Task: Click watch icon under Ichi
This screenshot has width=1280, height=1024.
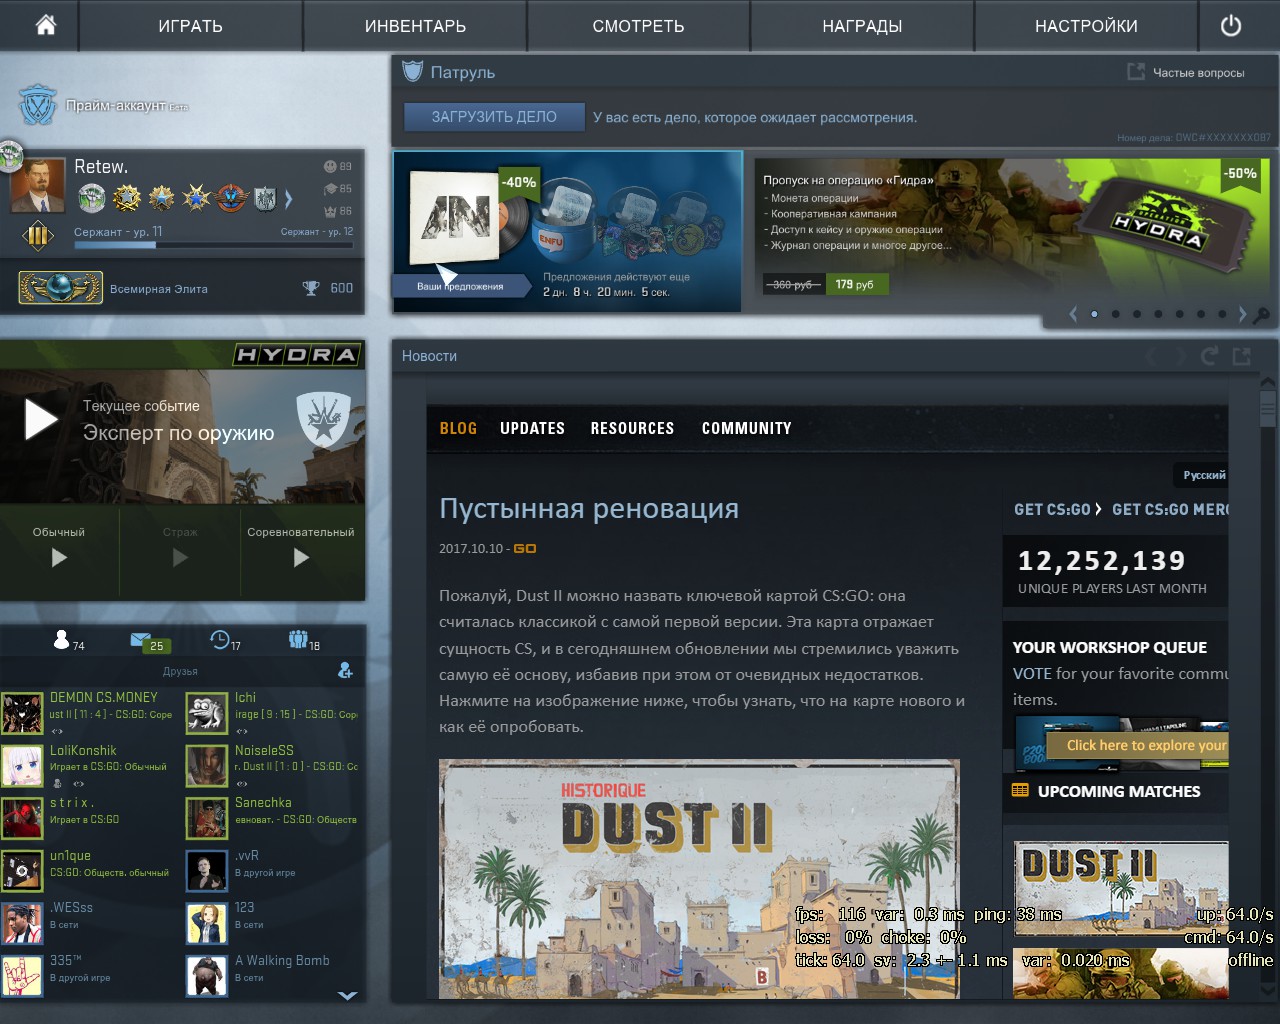Action: [241, 730]
